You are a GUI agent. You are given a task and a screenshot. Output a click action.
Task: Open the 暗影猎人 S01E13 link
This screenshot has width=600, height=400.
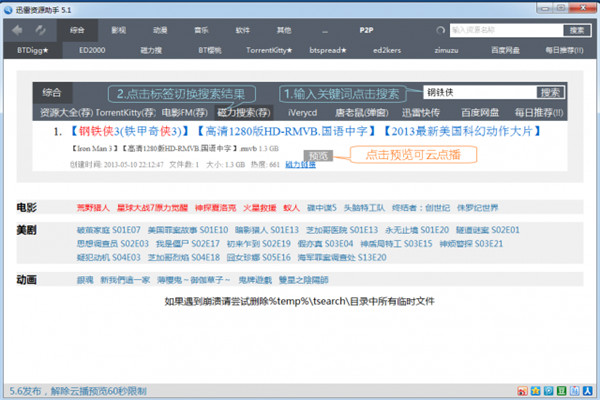tap(267, 230)
